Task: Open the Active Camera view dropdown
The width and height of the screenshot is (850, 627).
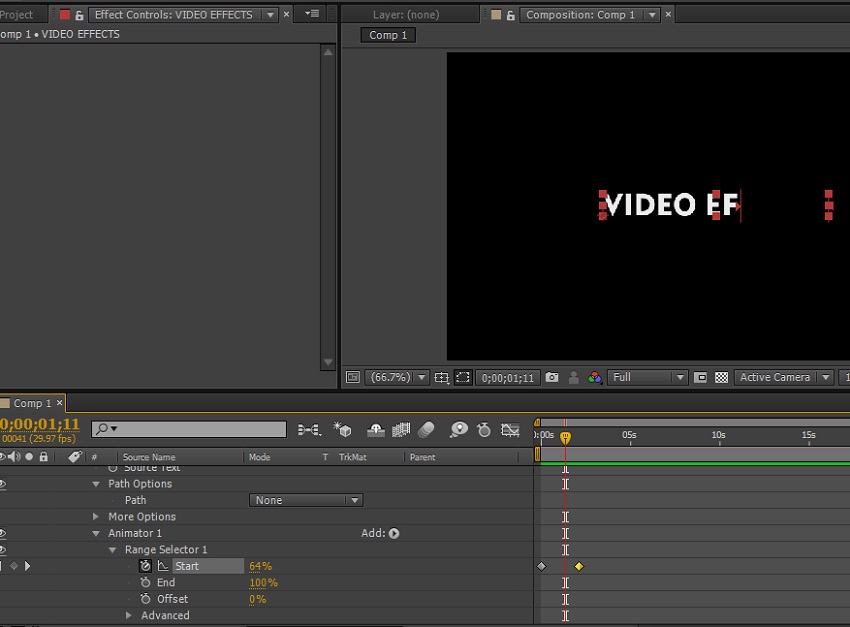Action: pos(783,377)
